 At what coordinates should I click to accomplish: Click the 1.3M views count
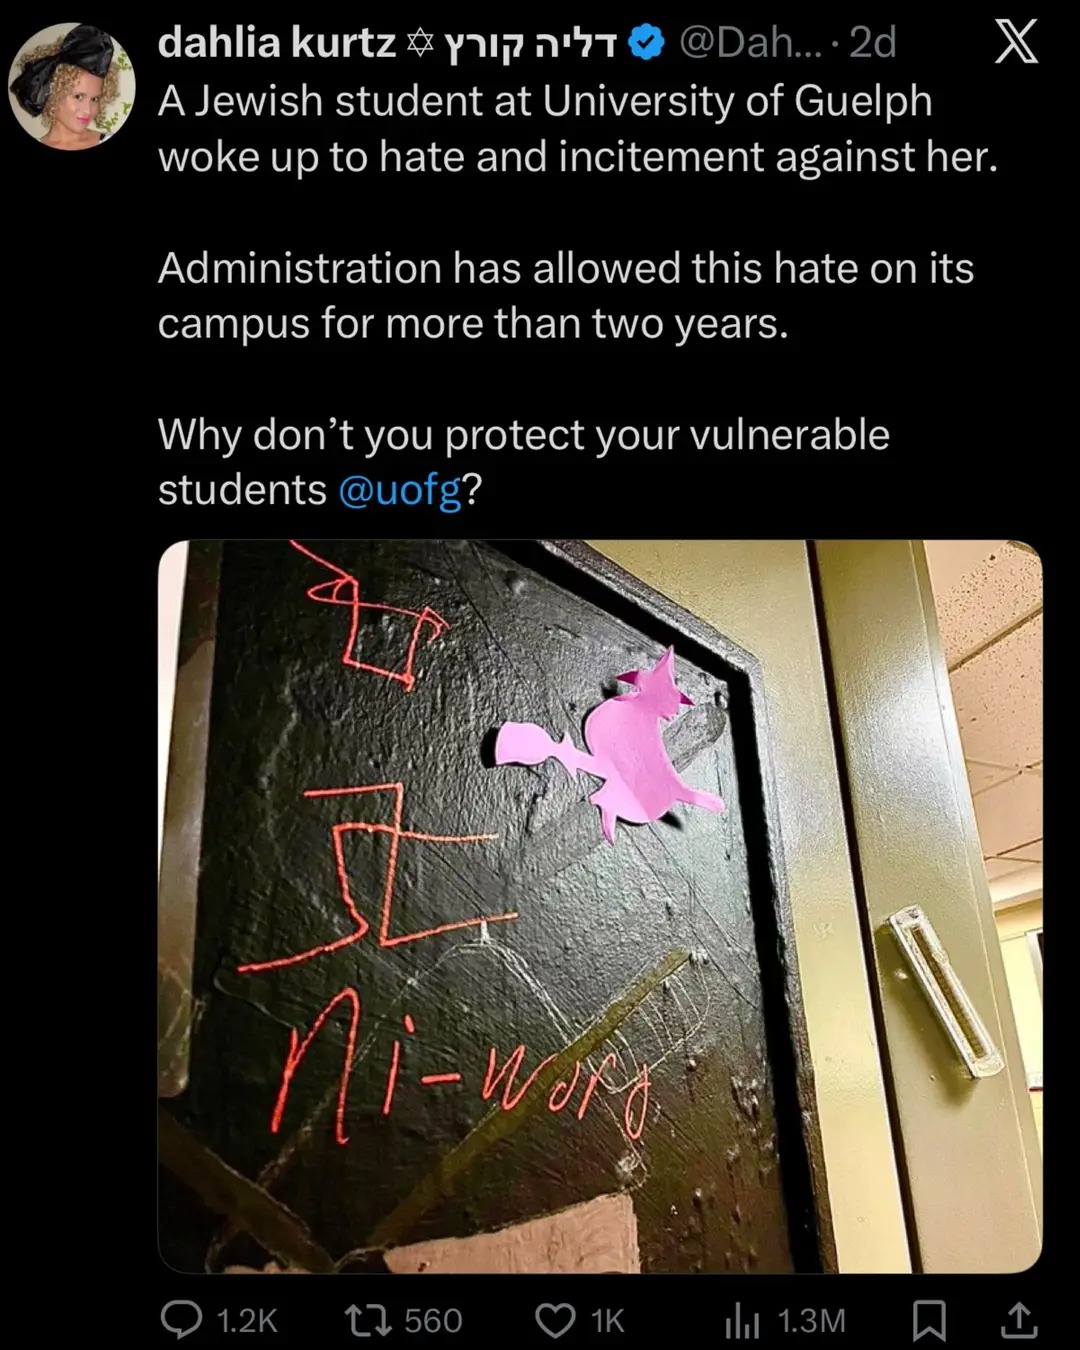coord(811,1321)
